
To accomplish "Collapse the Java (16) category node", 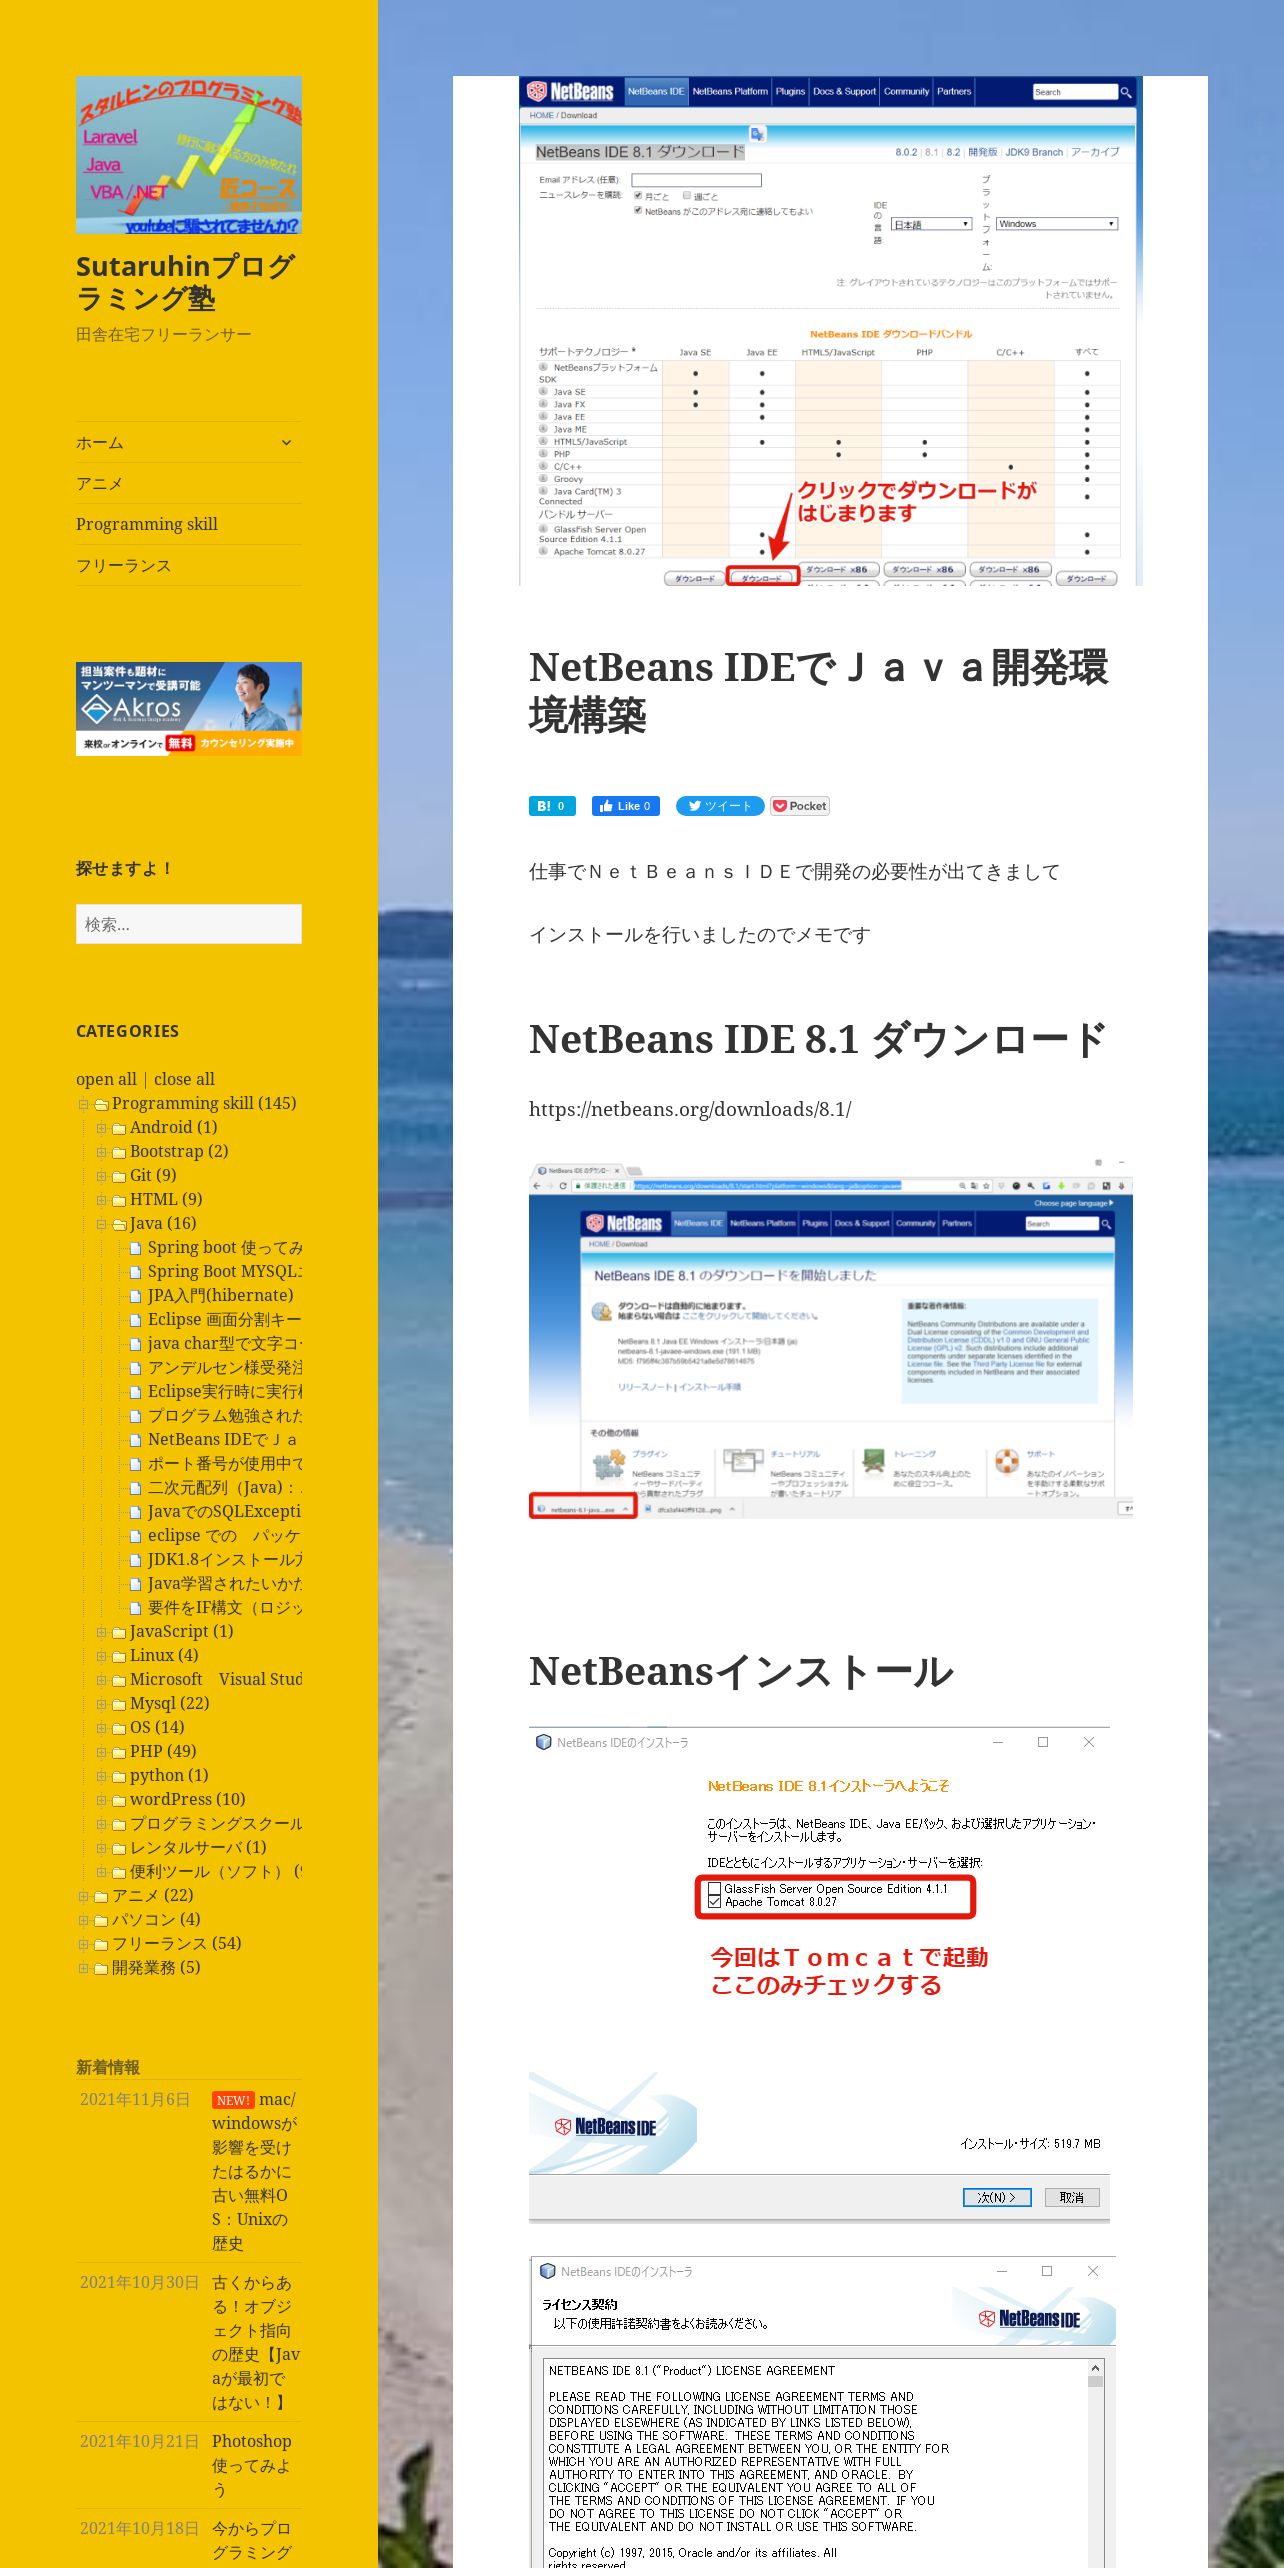I will click(x=101, y=1224).
